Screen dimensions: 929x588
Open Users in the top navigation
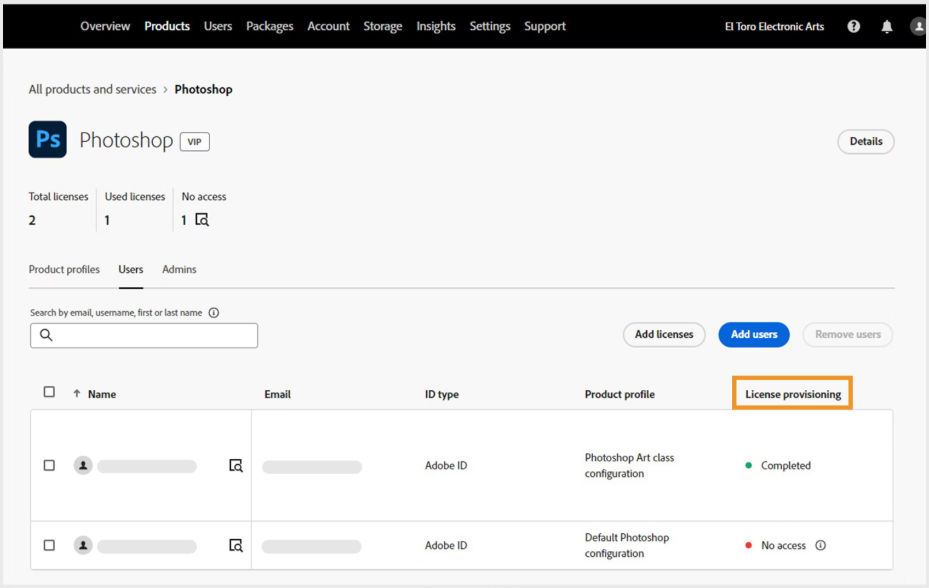click(x=218, y=26)
